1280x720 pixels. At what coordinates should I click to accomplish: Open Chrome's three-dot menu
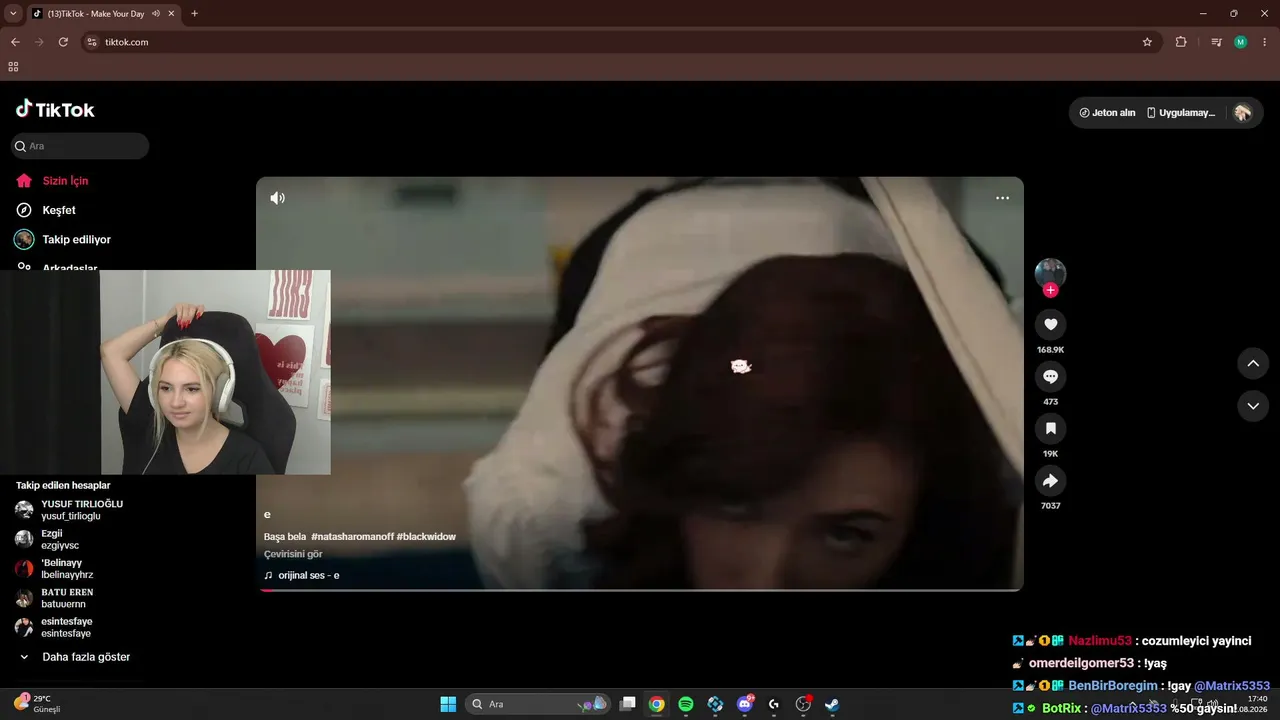(1265, 42)
